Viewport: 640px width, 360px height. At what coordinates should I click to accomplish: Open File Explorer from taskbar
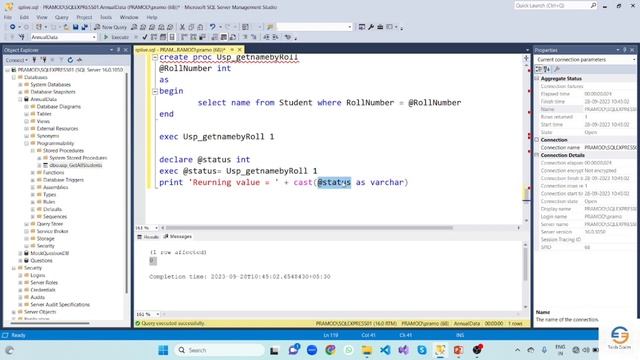click(367, 350)
